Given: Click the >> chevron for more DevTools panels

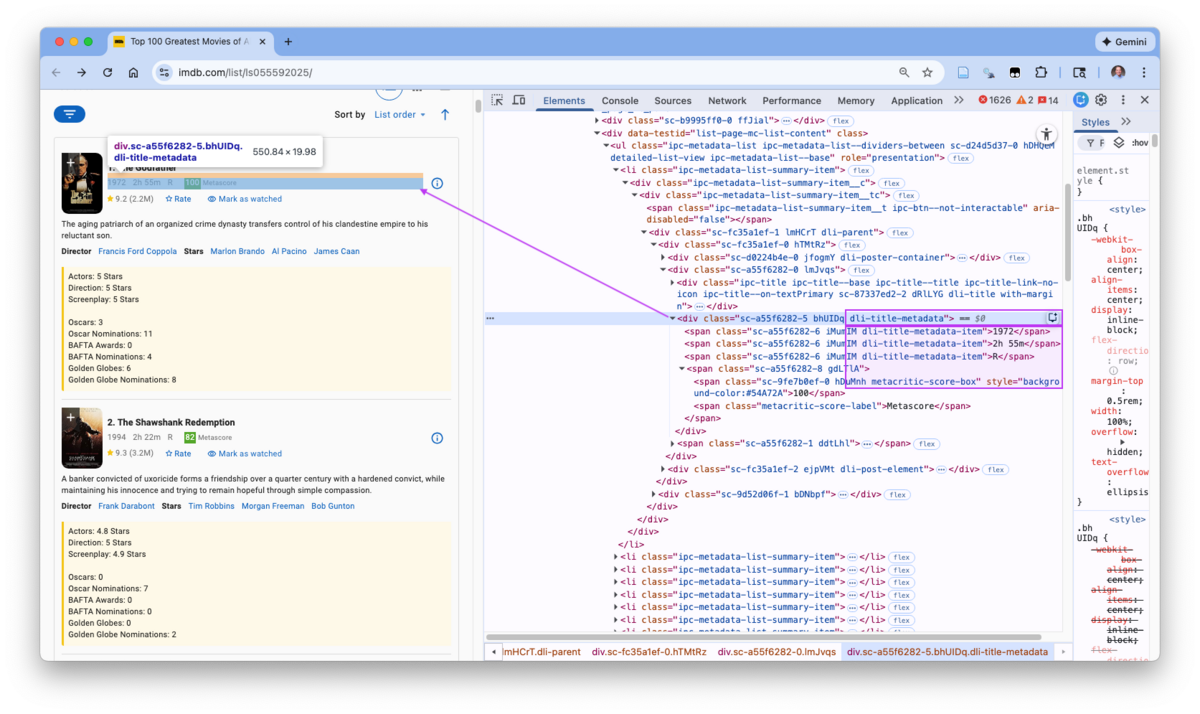Looking at the screenshot, I should (959, 100).
